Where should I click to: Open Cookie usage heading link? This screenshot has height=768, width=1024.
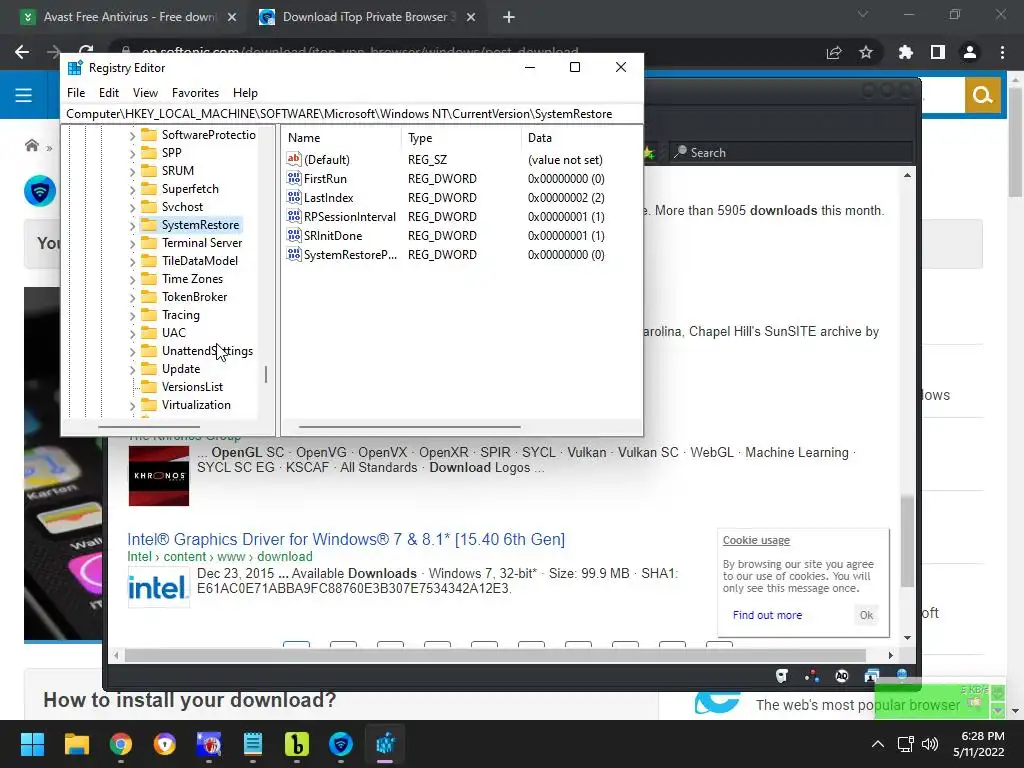[756, 540]
